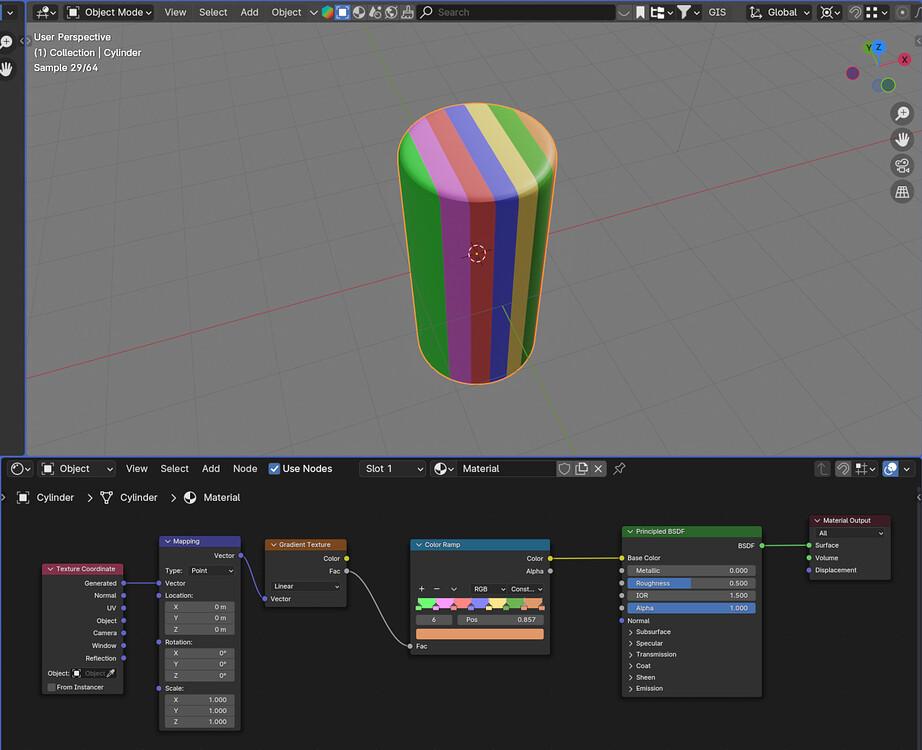This screenshot has width=922, height=750.
Task: Open the Material Output All dropdown
Action: click(850, 533)
